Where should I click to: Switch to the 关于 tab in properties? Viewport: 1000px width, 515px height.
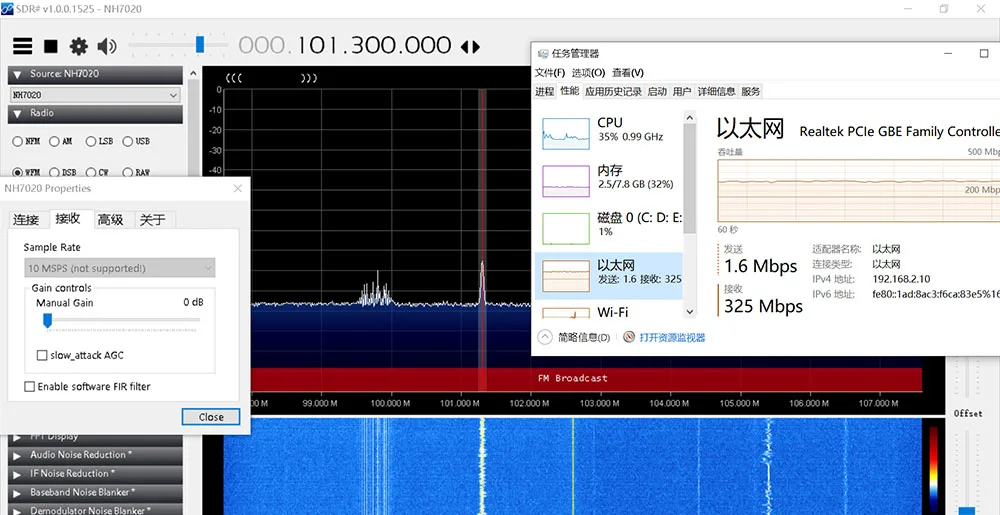point(153,220)
